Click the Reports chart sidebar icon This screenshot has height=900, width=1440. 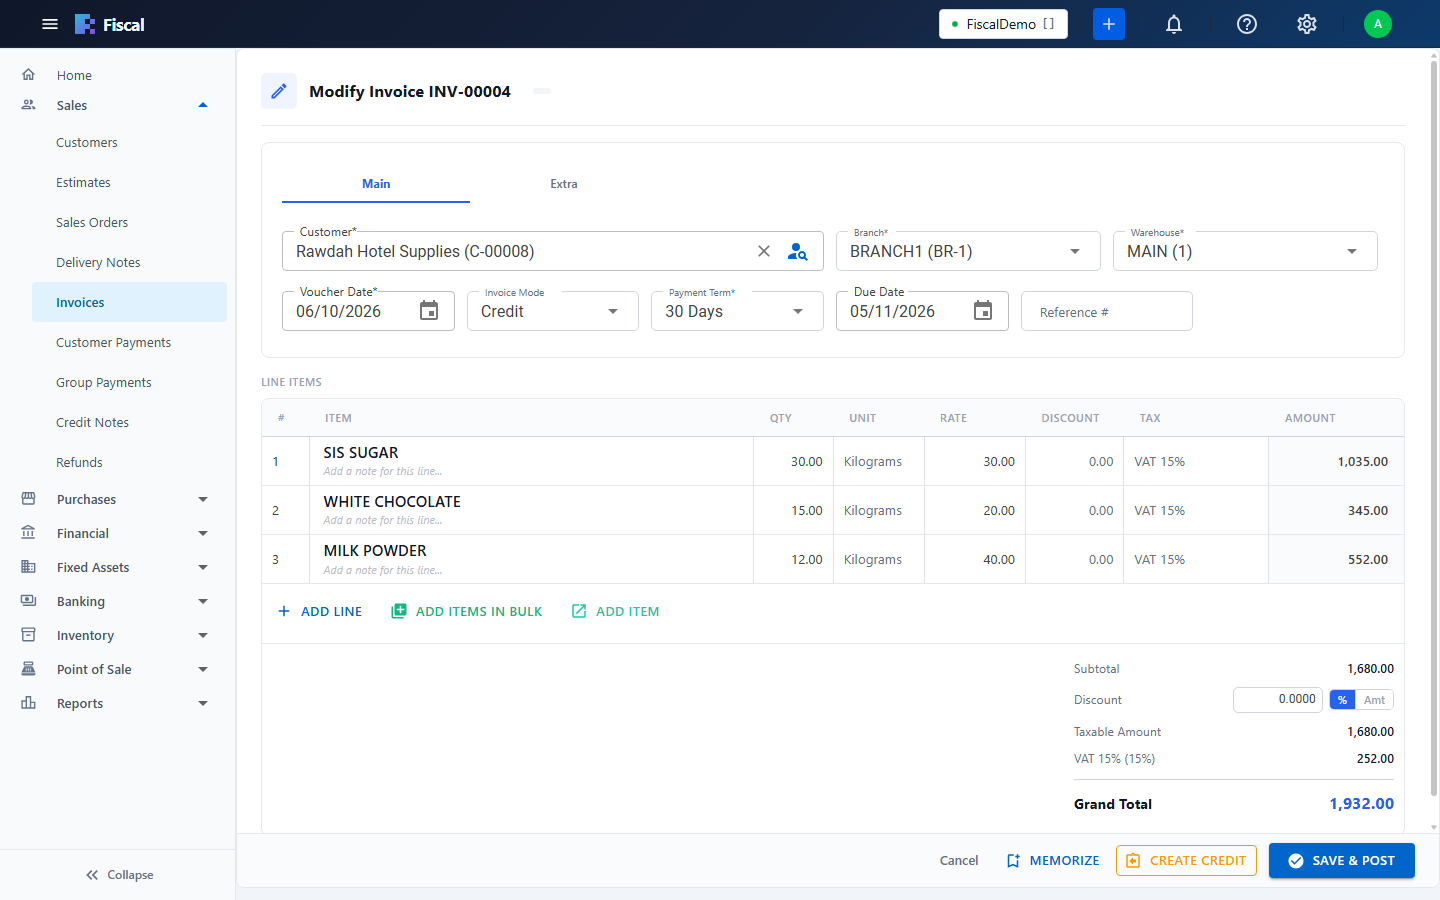pos(28,703)
